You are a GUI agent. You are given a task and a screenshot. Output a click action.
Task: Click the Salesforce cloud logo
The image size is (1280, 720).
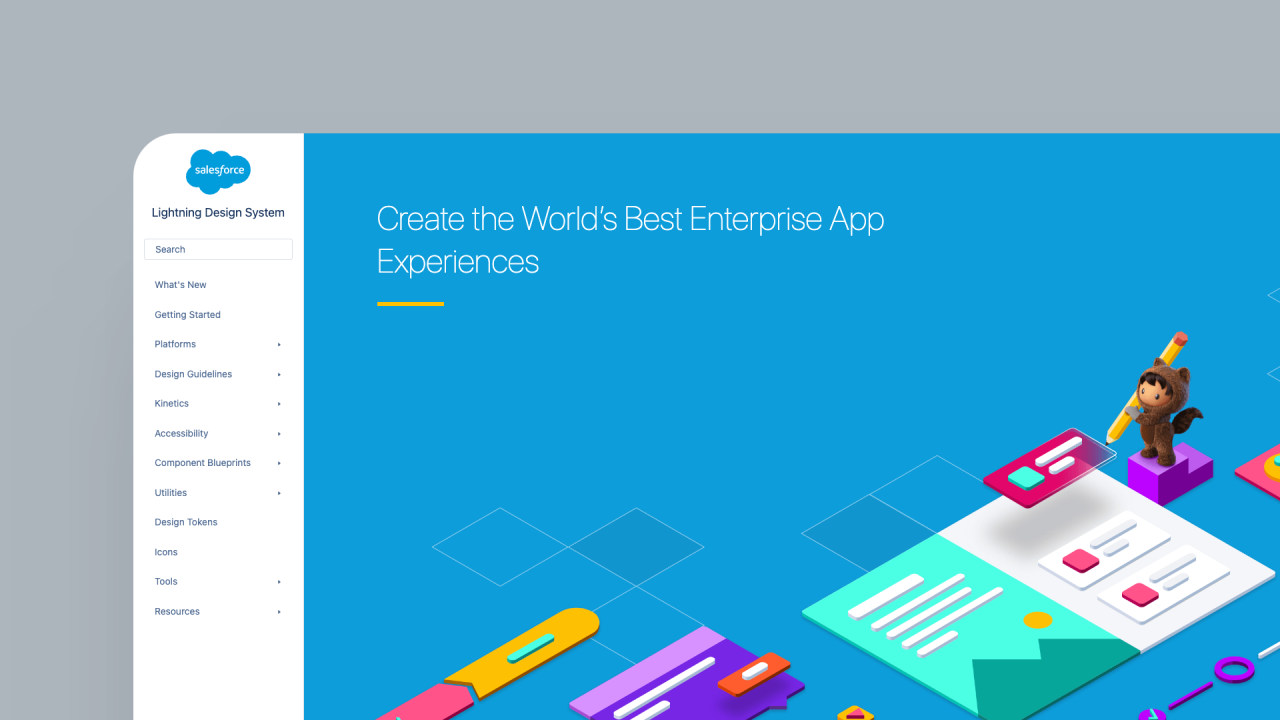[x=218, y=172]
